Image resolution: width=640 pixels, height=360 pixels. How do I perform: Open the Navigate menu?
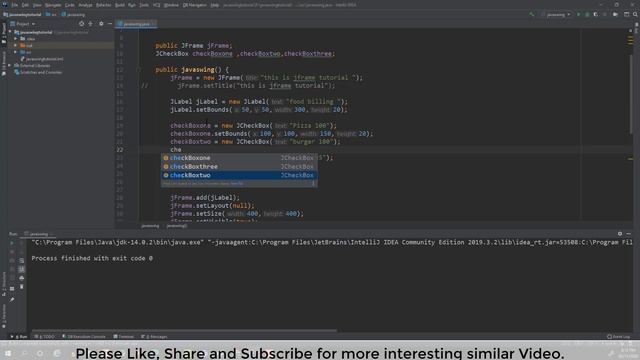pyautogui.click(x=53, y=5)
